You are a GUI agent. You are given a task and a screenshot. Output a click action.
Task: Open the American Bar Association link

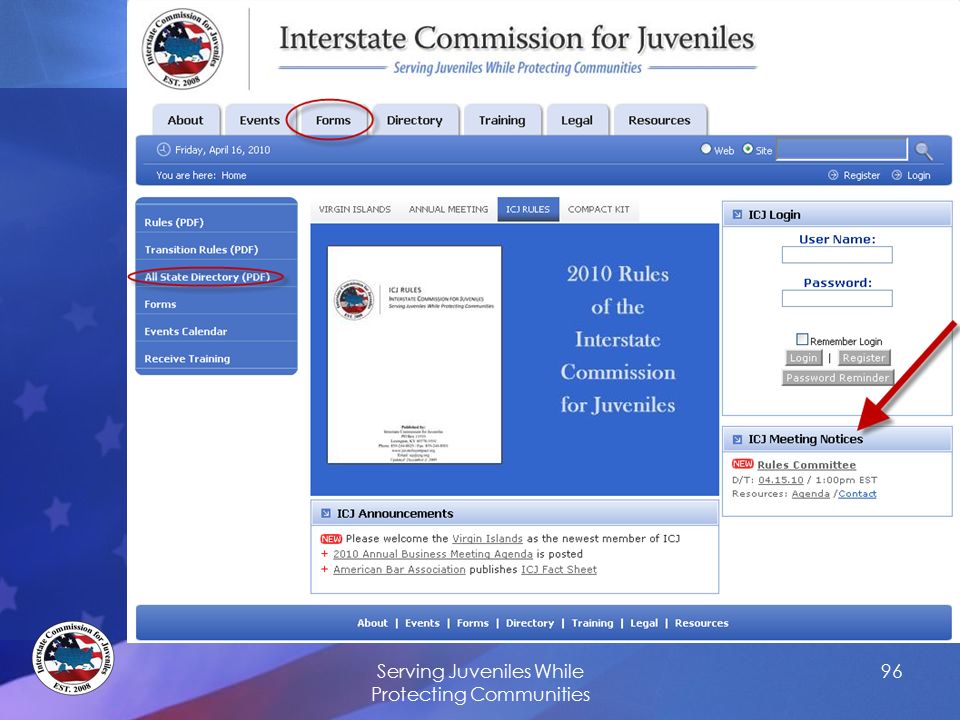pyautogui.click(x=399, y=569)
